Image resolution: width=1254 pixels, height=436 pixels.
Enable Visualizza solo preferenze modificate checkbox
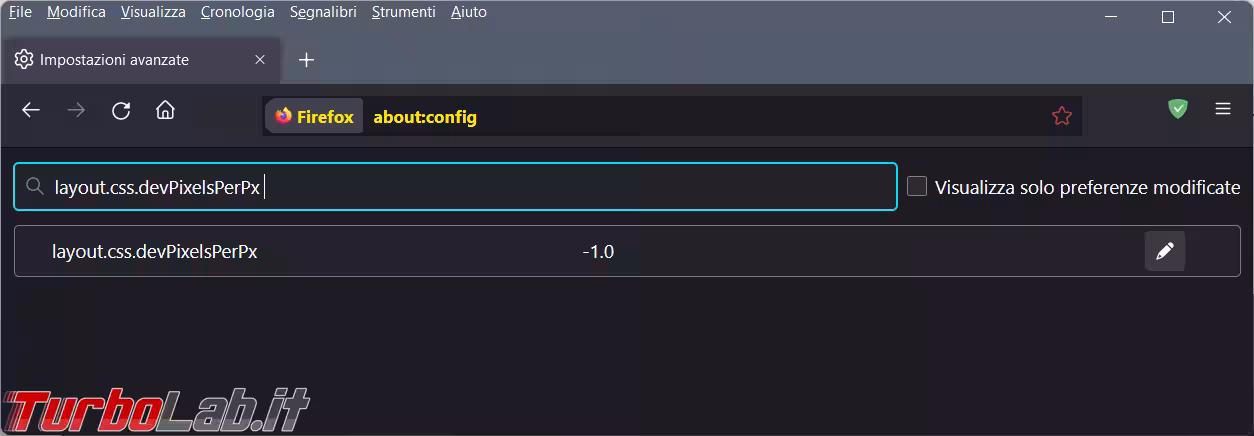coord(917,186)
